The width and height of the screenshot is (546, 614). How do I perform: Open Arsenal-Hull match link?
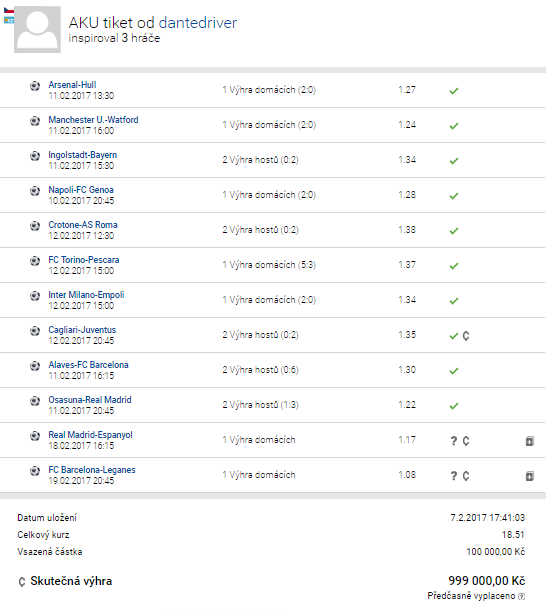click(x=72, y=85)
